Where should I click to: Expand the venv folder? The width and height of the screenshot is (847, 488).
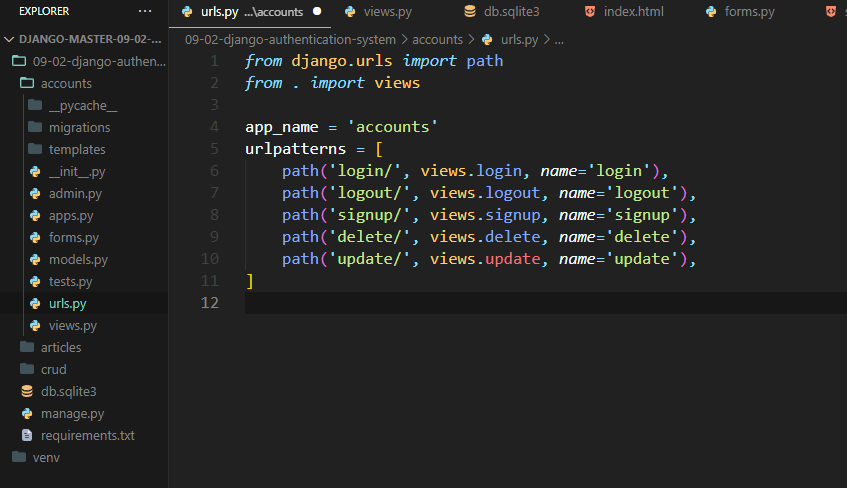coord(84,457)
